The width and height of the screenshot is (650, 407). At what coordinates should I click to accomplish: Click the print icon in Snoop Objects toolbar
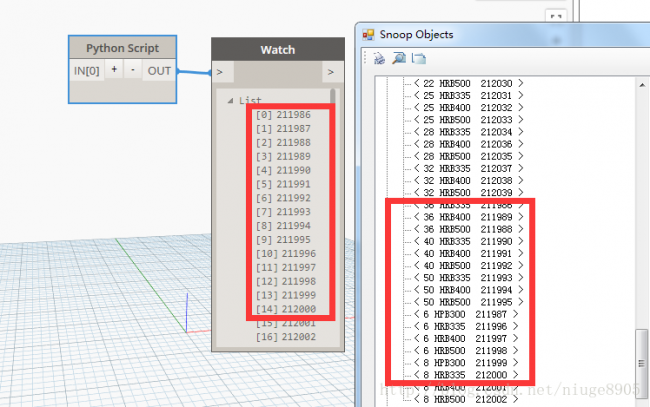coord(379,59)
